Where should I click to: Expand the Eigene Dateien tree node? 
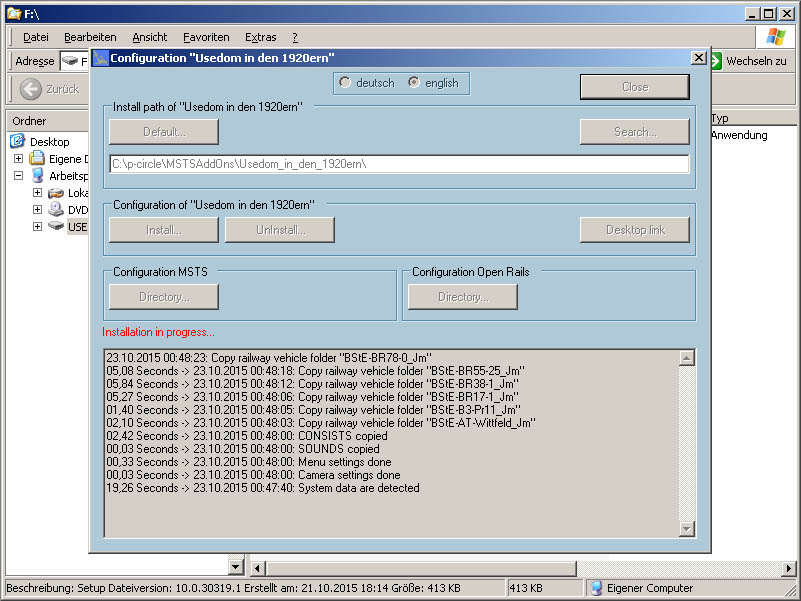click(x=18, y=159)
